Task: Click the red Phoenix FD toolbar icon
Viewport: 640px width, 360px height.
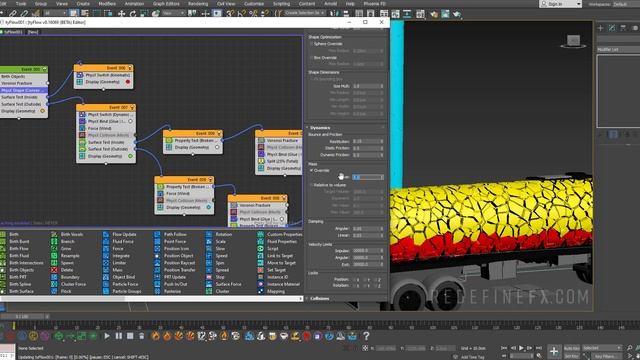Action: 307,336
